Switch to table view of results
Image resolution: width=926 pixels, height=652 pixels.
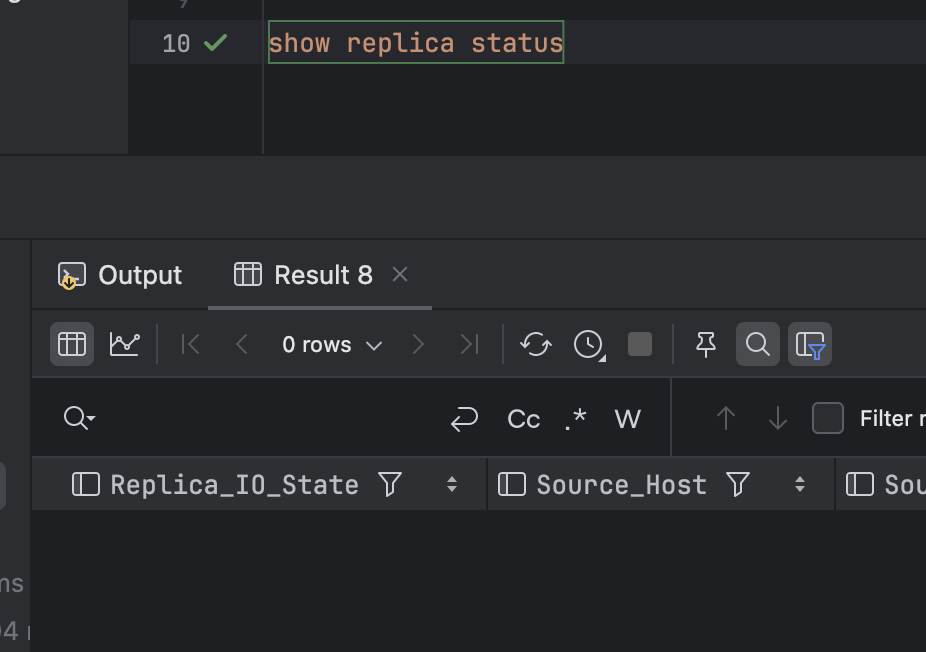72,344
